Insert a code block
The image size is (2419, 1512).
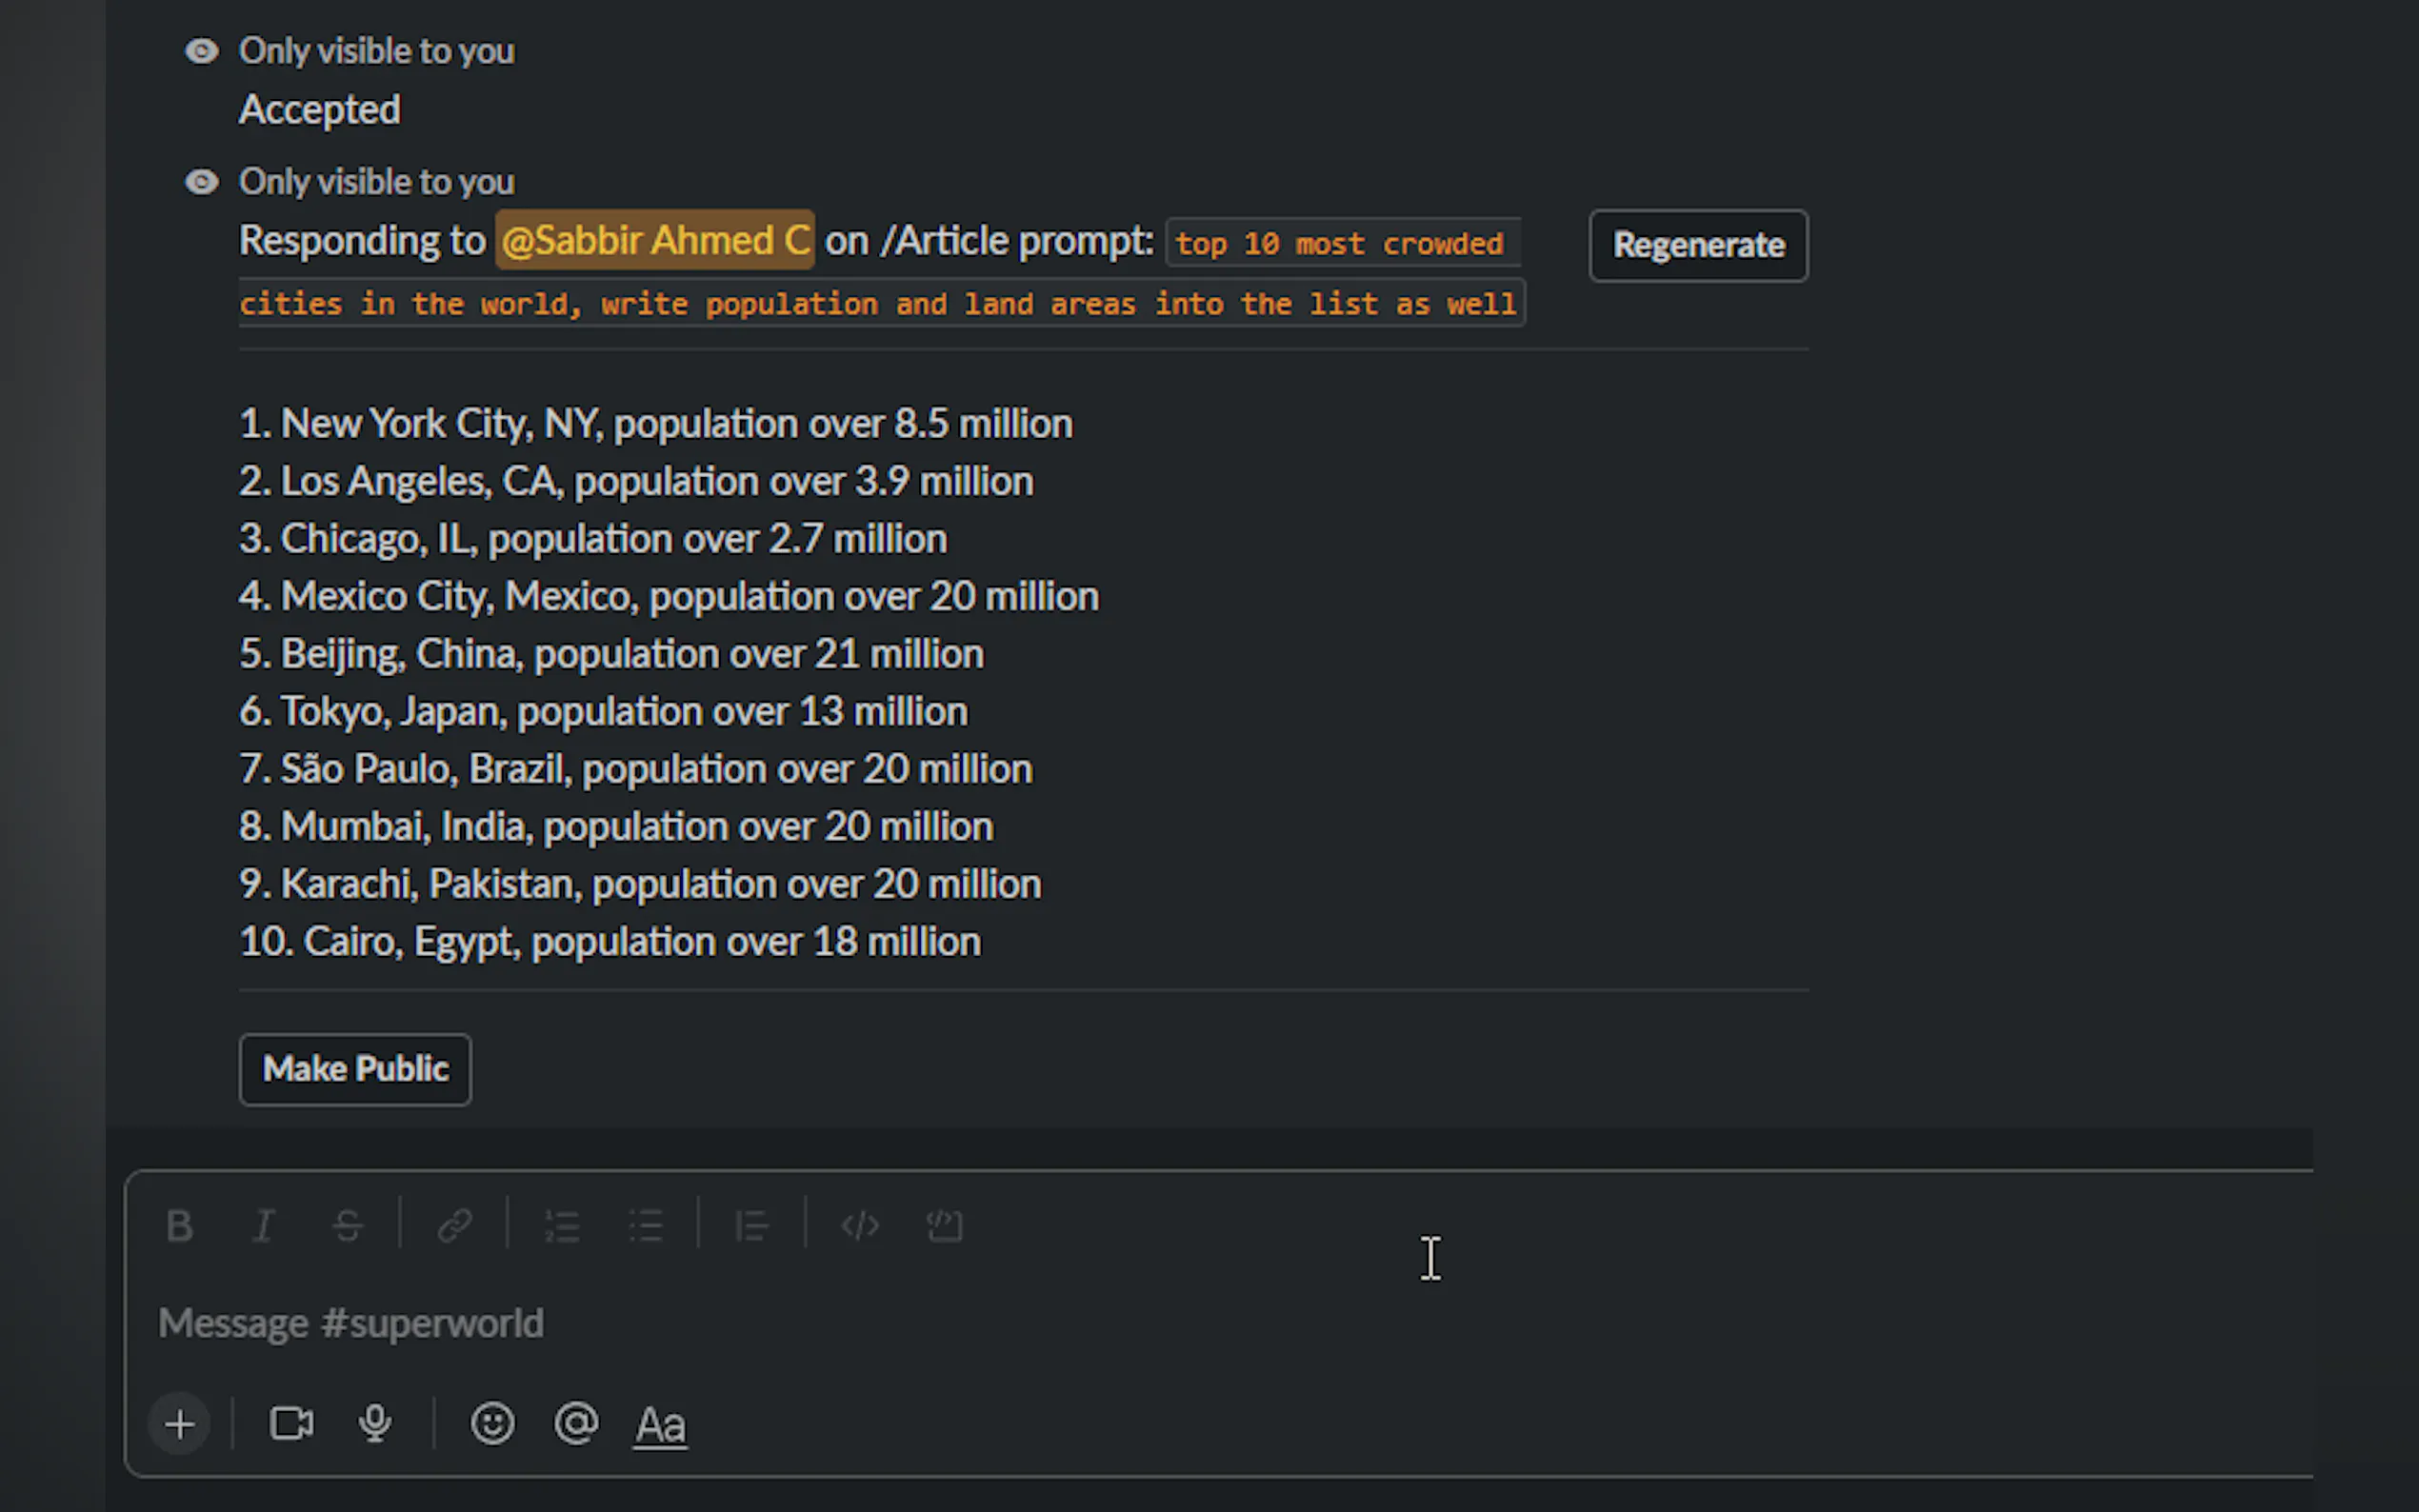click(944, 1225)
